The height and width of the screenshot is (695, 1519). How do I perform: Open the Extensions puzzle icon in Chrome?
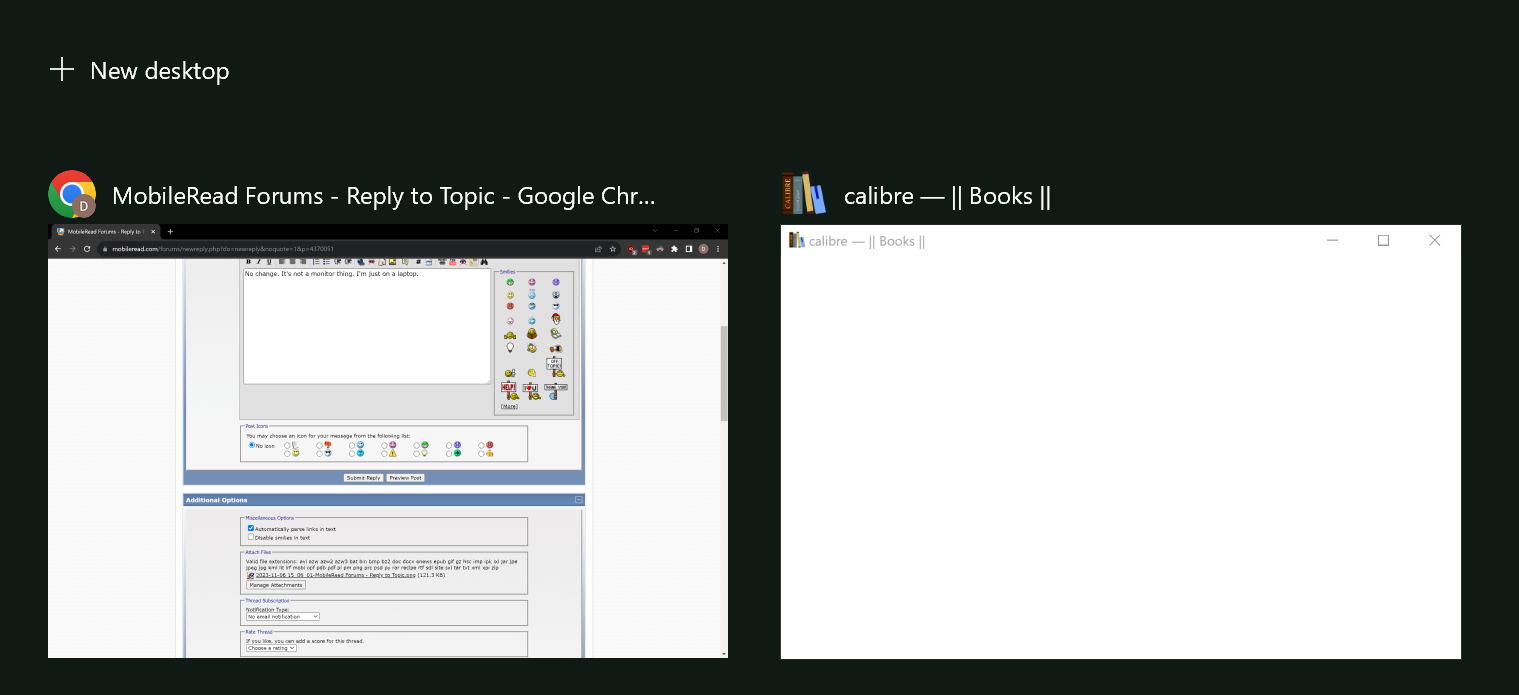674,249
